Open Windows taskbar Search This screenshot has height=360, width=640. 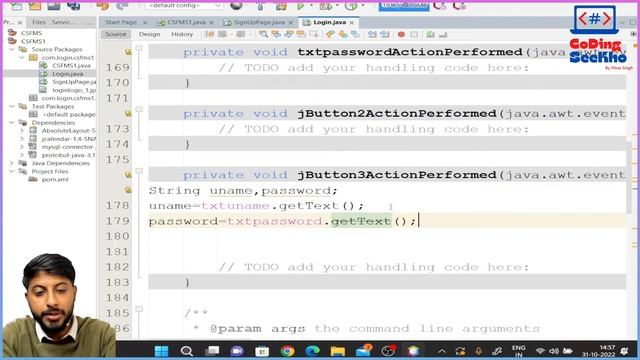point(187,351)
